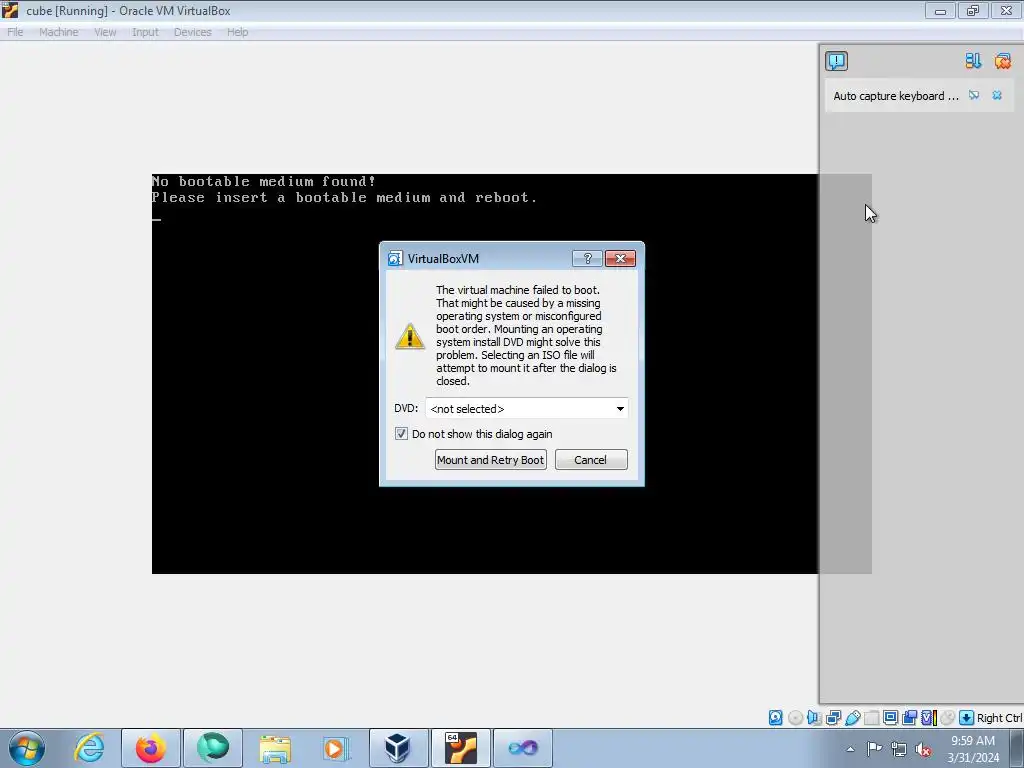Open the Help menu

[x=238, y=32]
